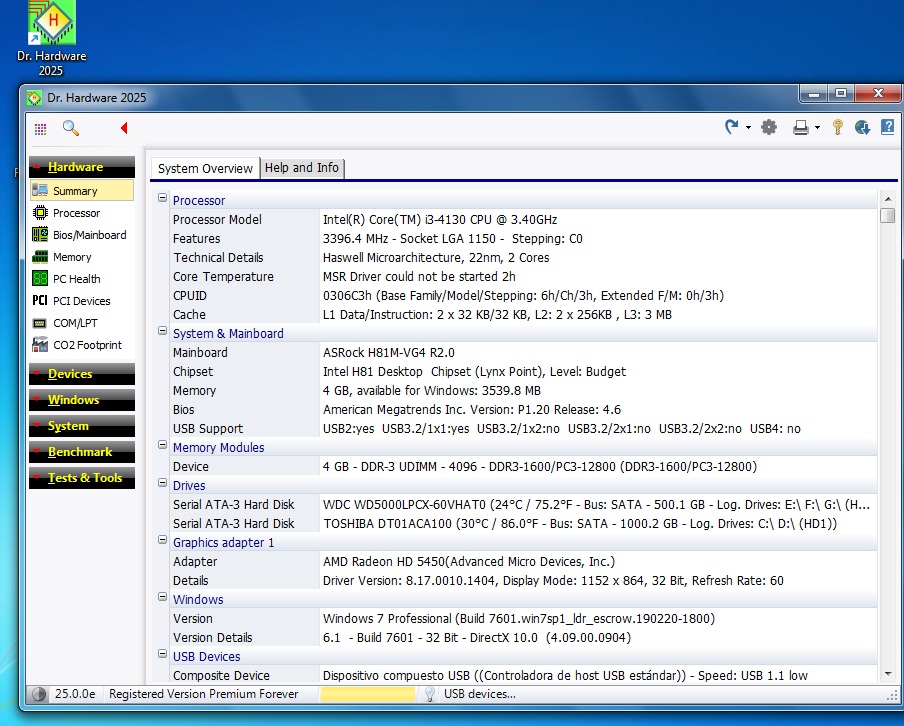
Task: Select the Cache row
Action: pos(523,315)
